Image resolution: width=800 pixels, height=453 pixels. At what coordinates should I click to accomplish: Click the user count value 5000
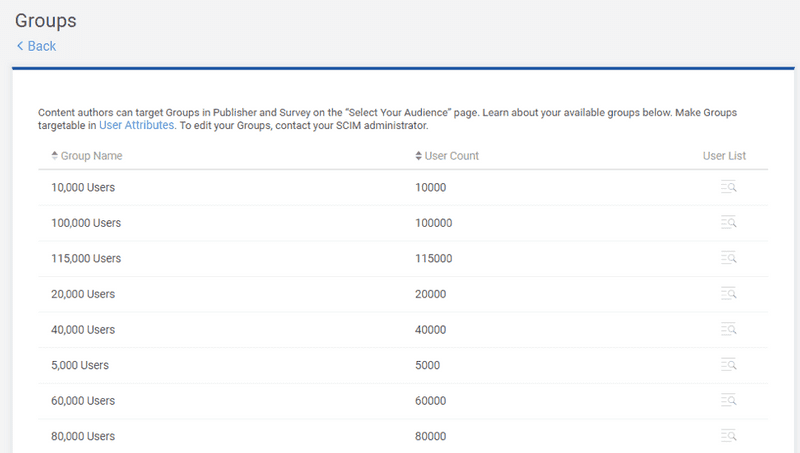(428, 365)
